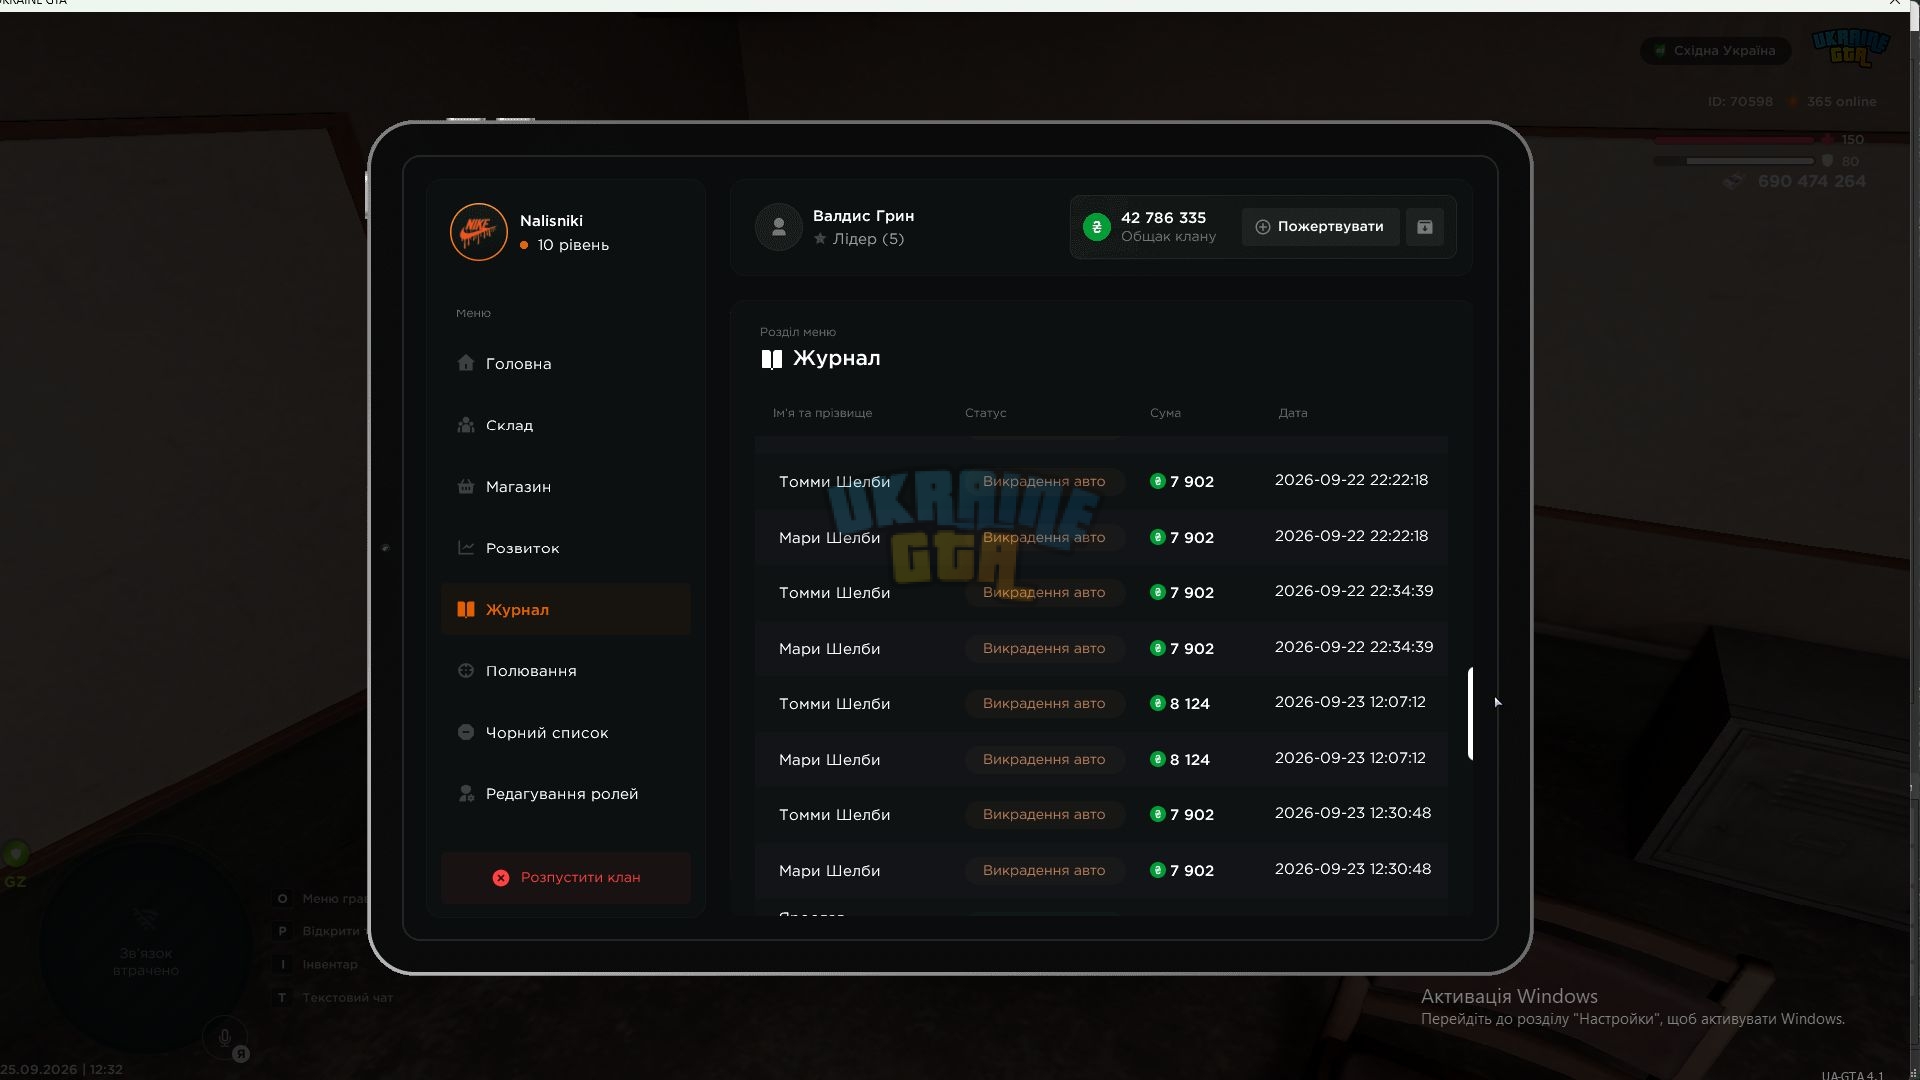Image resolution: width=1920 pixels, height=1080 pixels.
Task: Switch to the Розвиток section
Action: (x=565, y=548)
